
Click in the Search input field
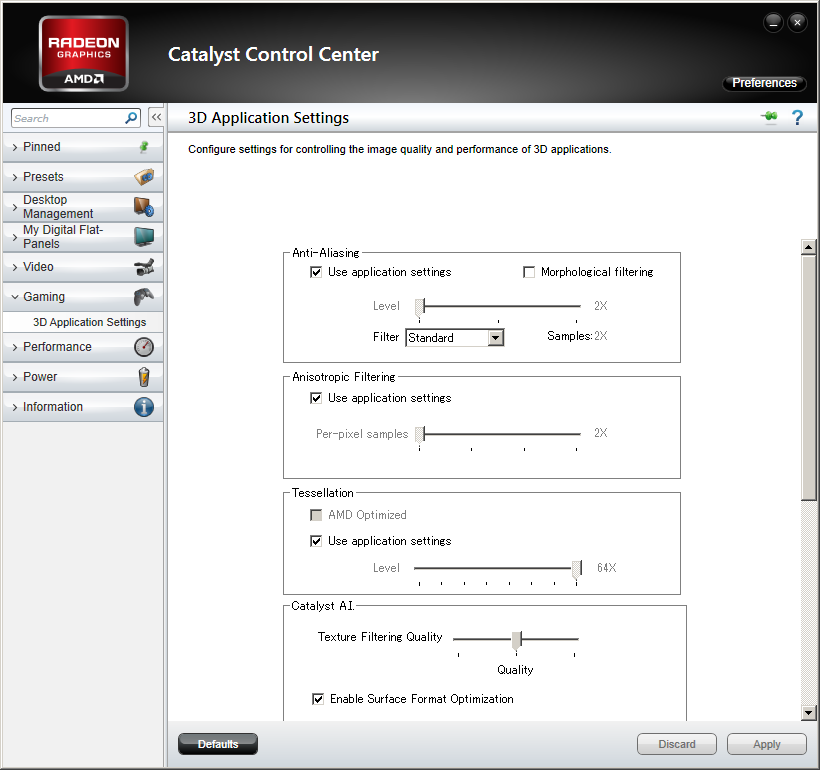[x=68, y=118]
